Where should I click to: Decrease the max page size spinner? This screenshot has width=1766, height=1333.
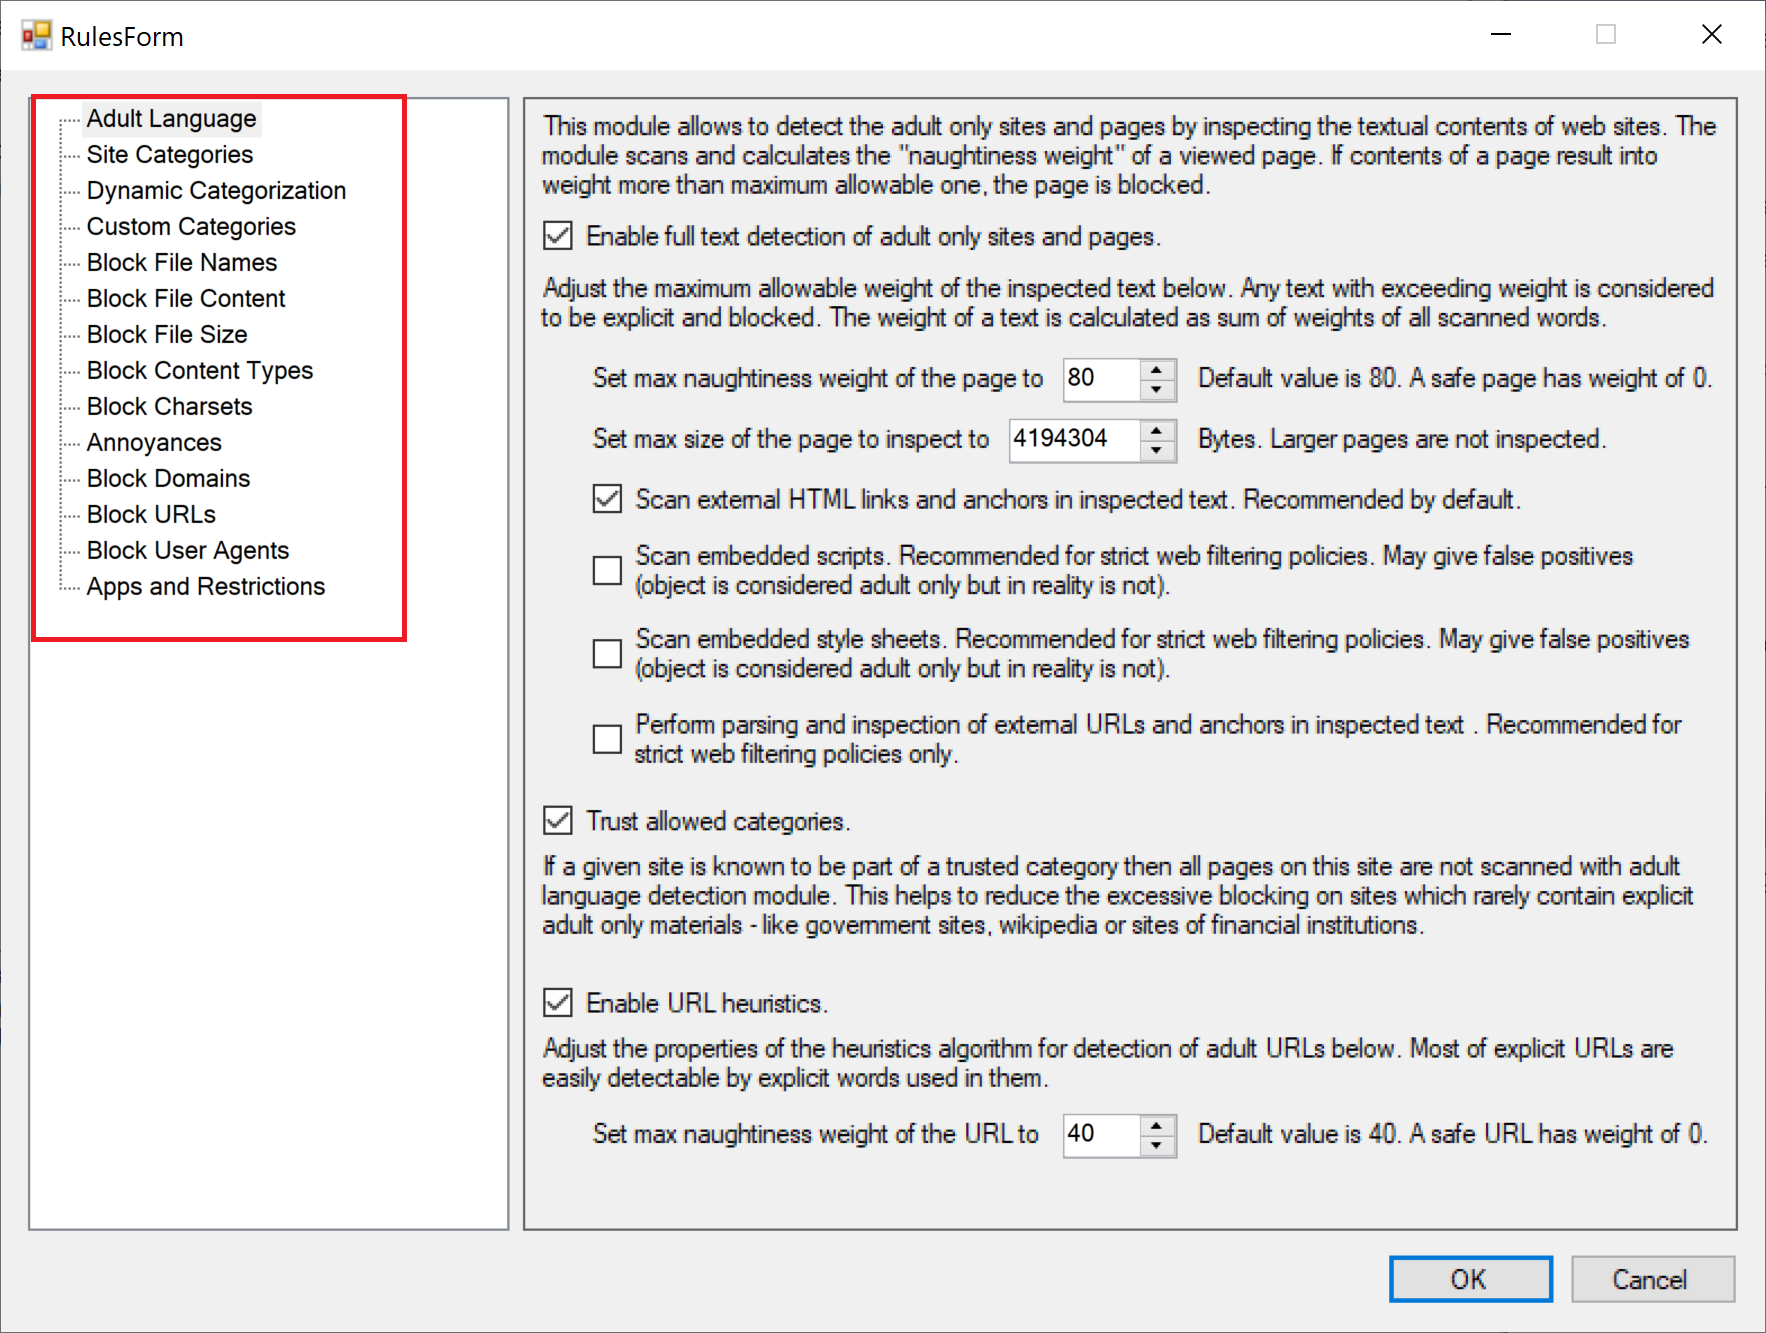point(1157,450)
